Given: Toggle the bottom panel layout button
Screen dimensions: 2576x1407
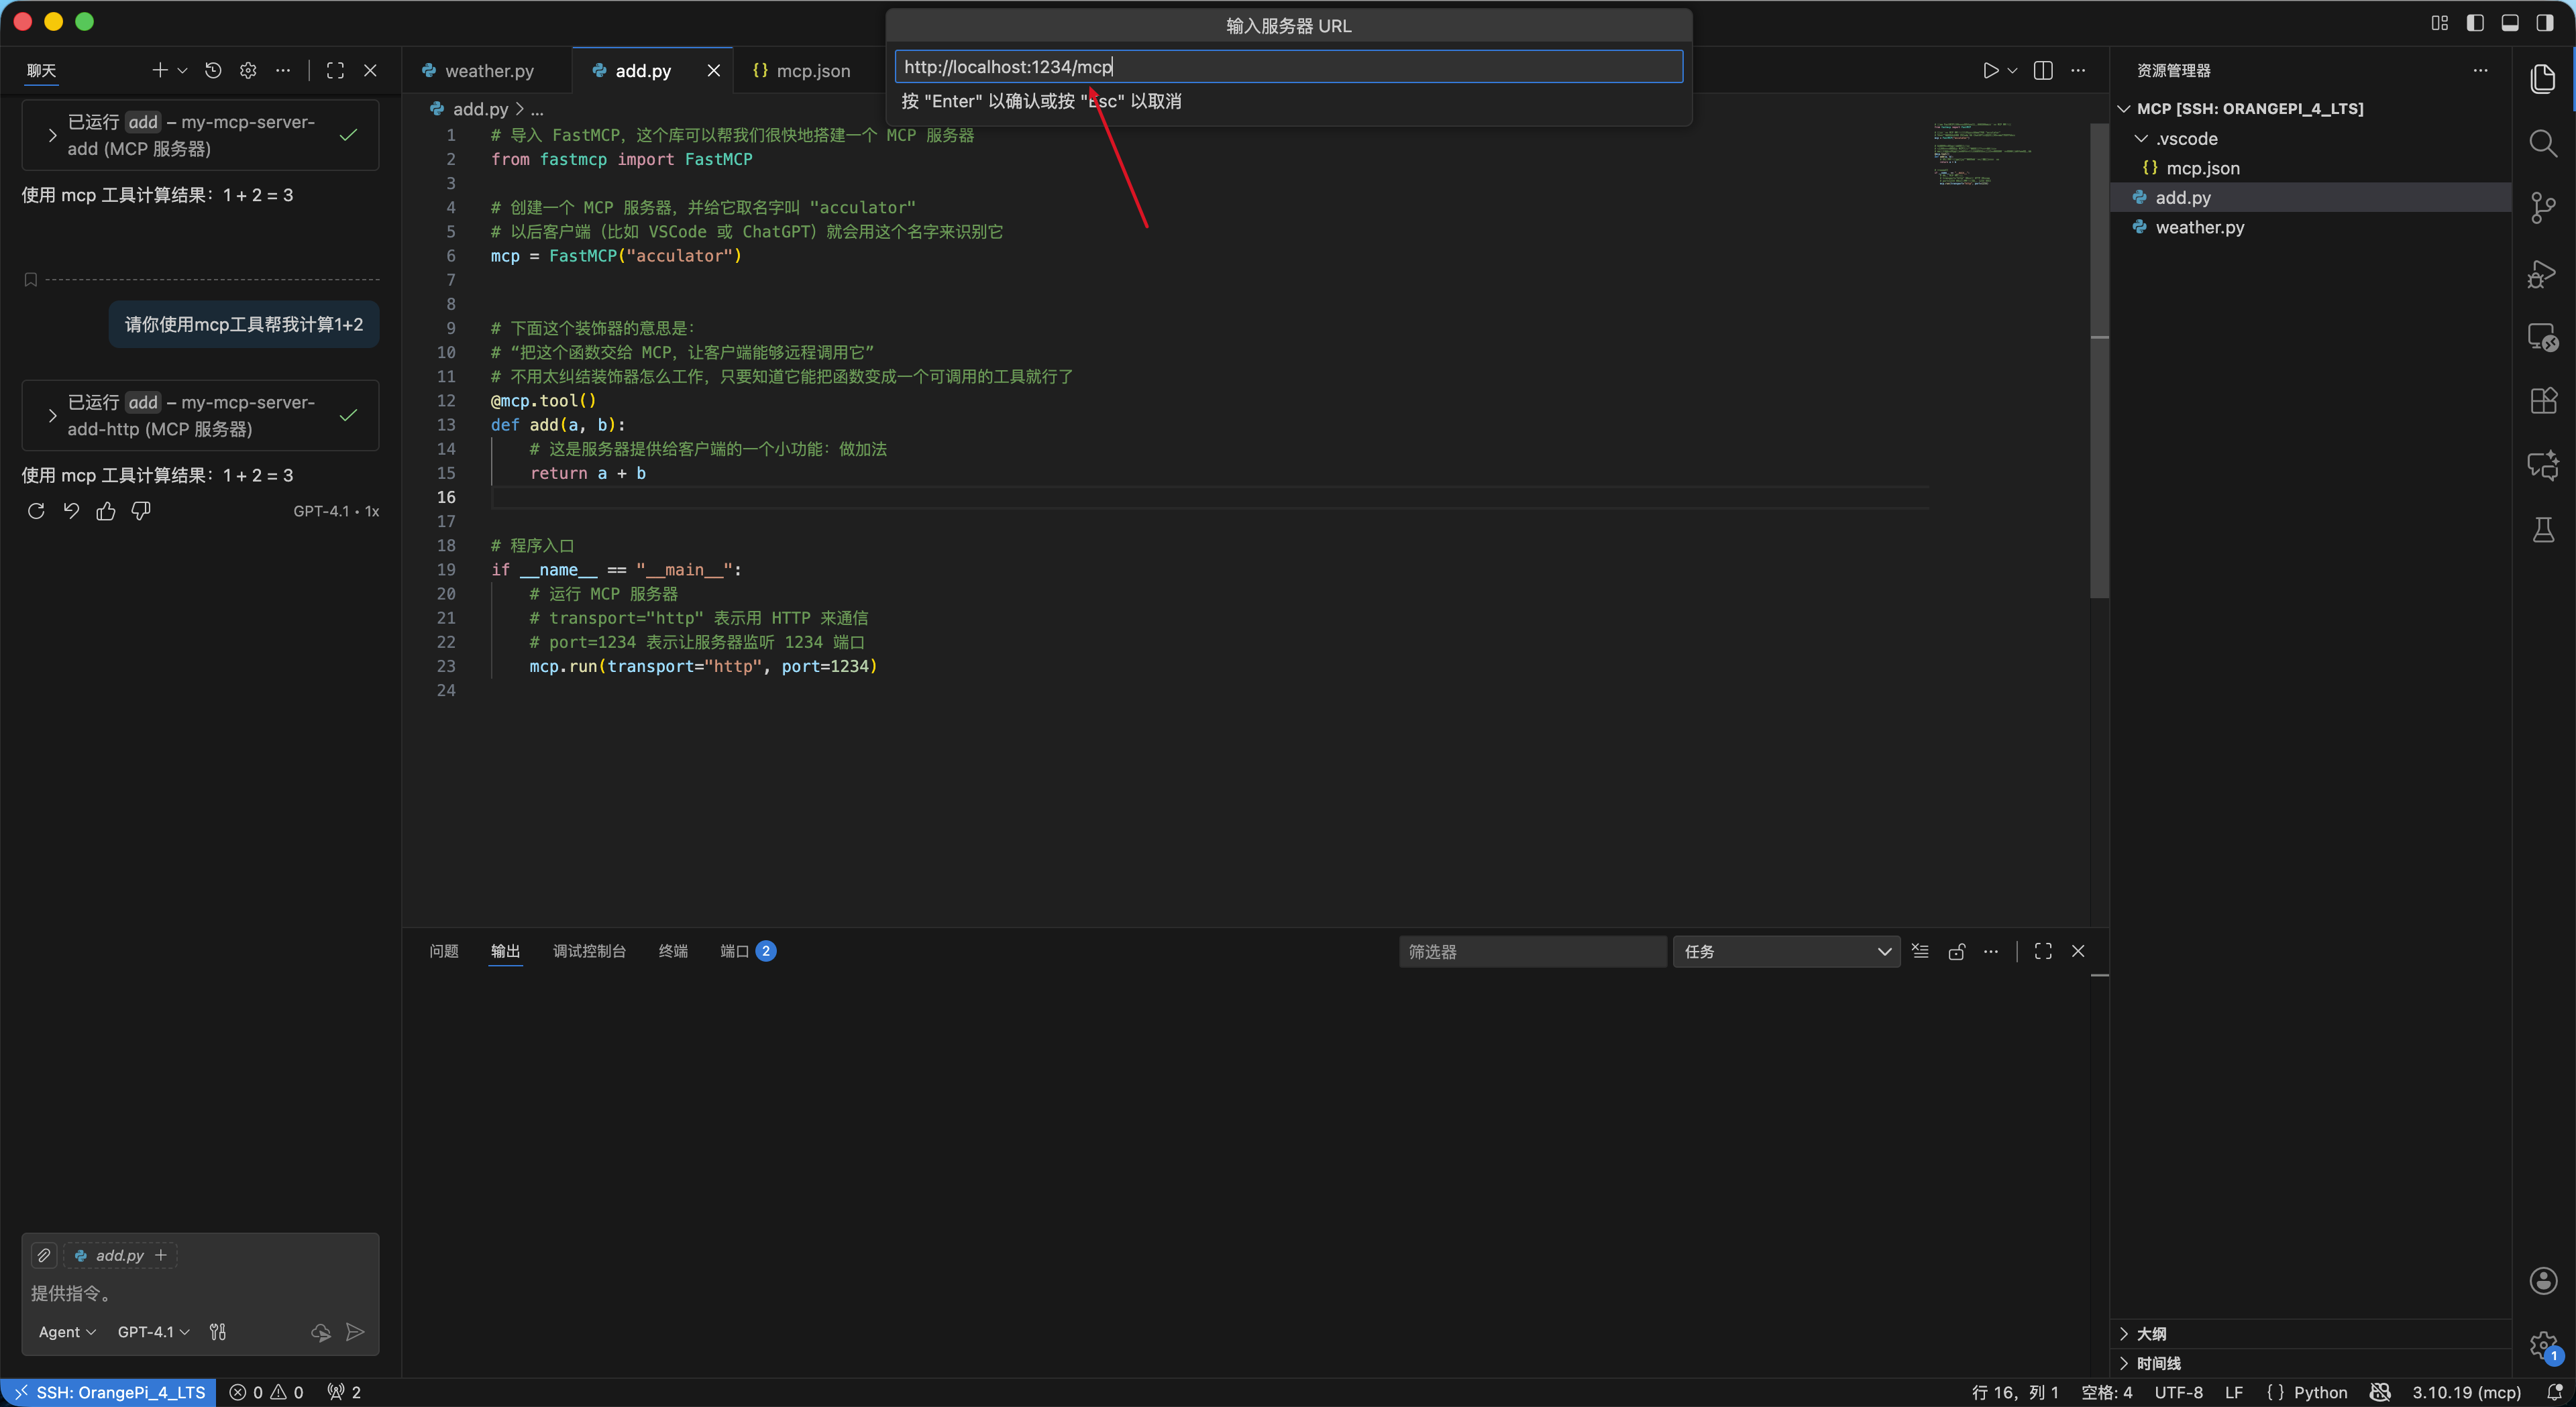Looking at the screenshot, I should tap(2509, 23).
